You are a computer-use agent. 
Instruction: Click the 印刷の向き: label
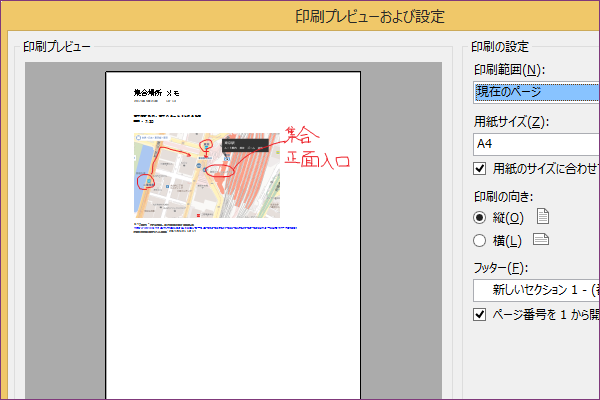(x=504, y=197)
